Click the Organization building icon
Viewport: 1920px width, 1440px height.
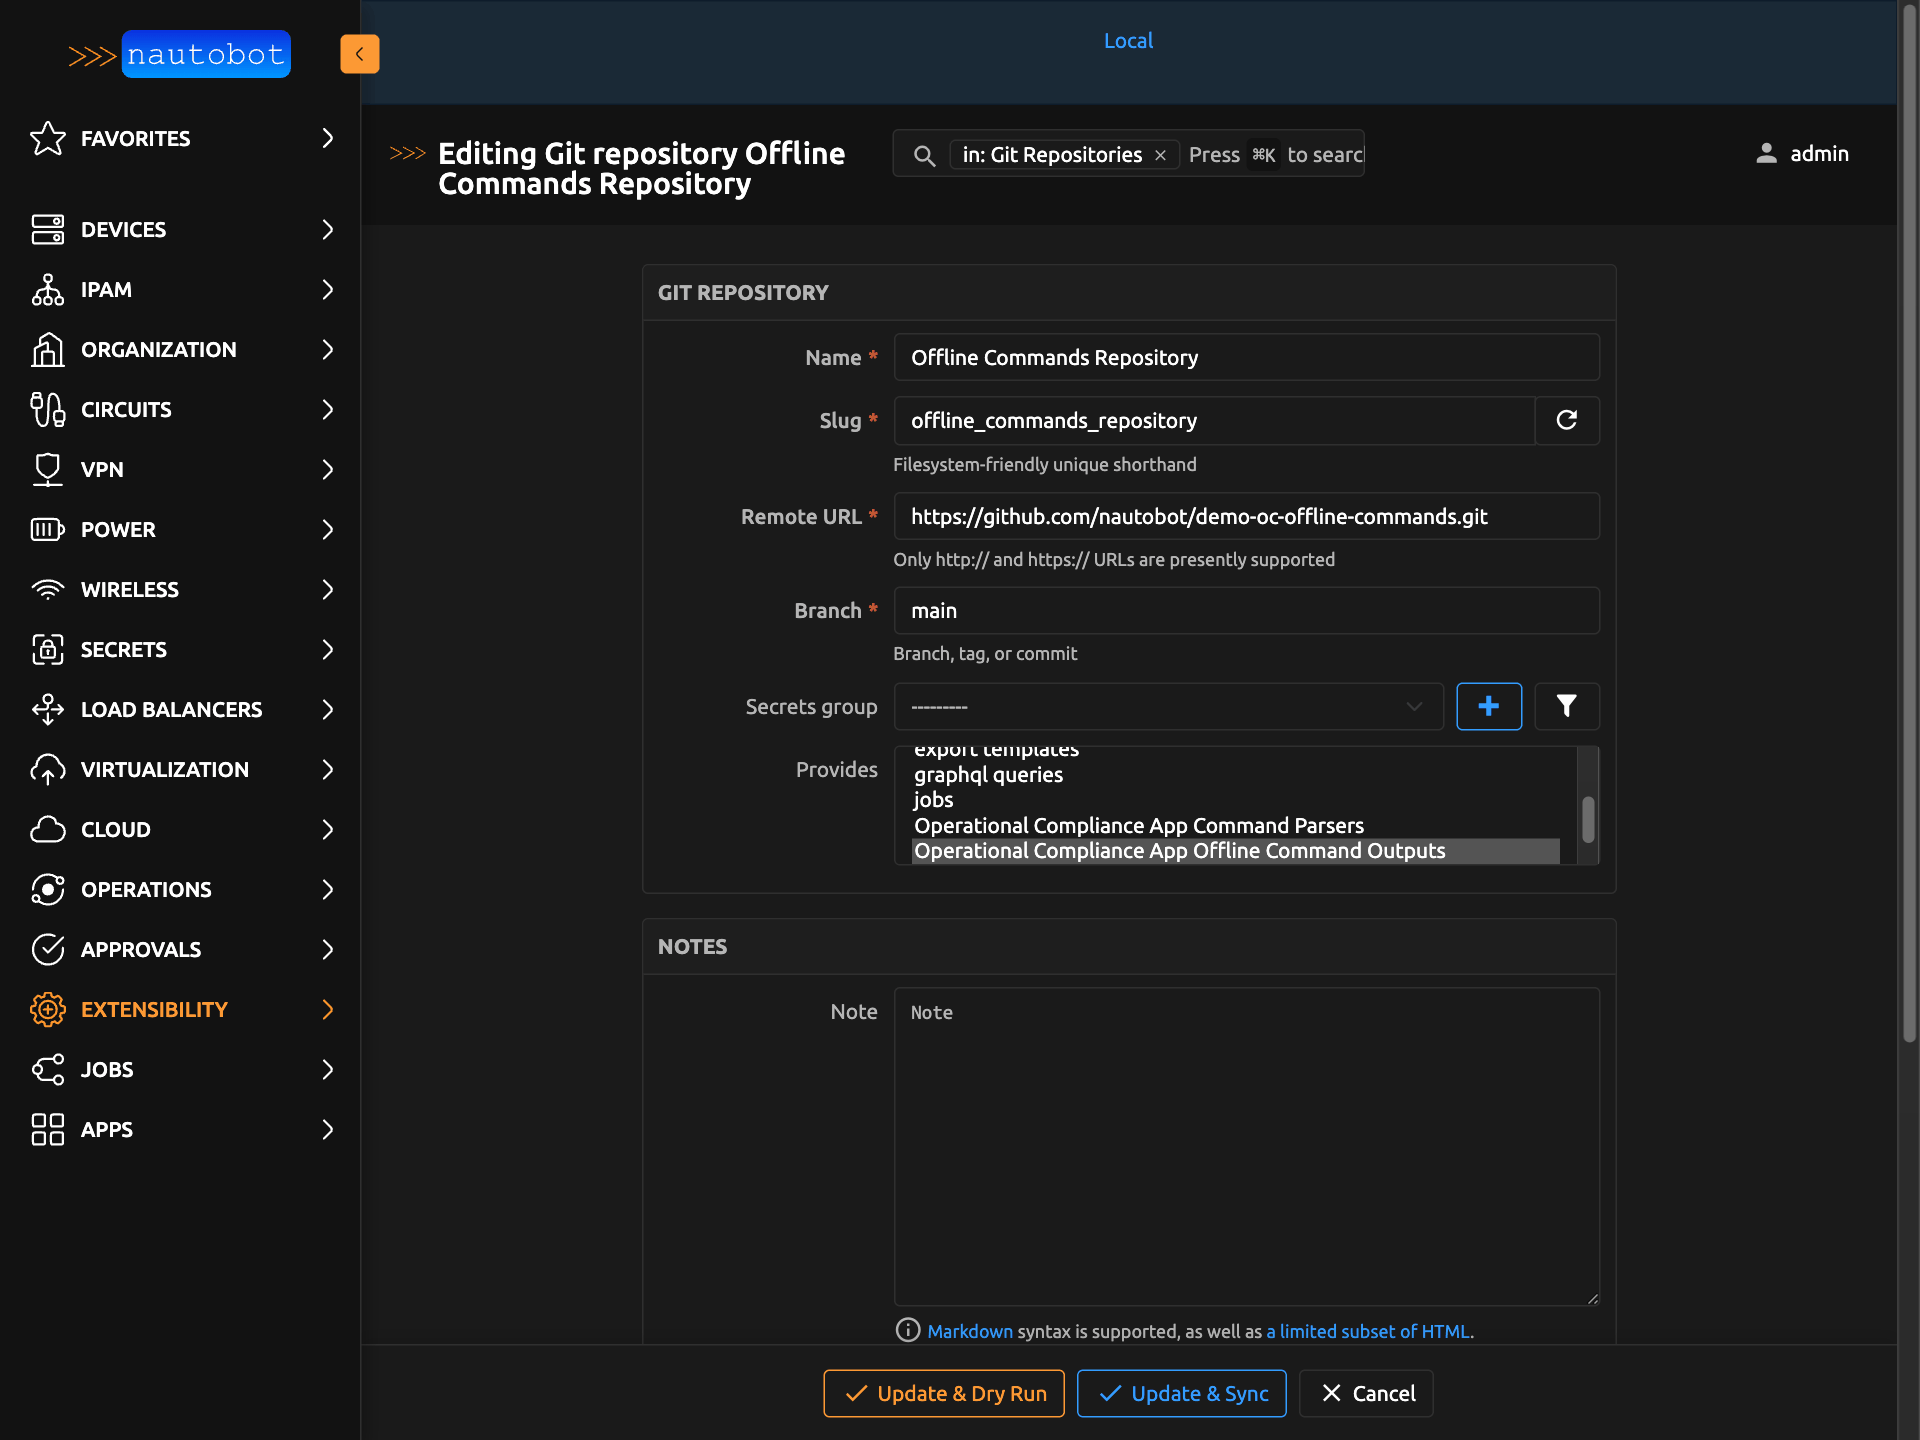[48, 349]
